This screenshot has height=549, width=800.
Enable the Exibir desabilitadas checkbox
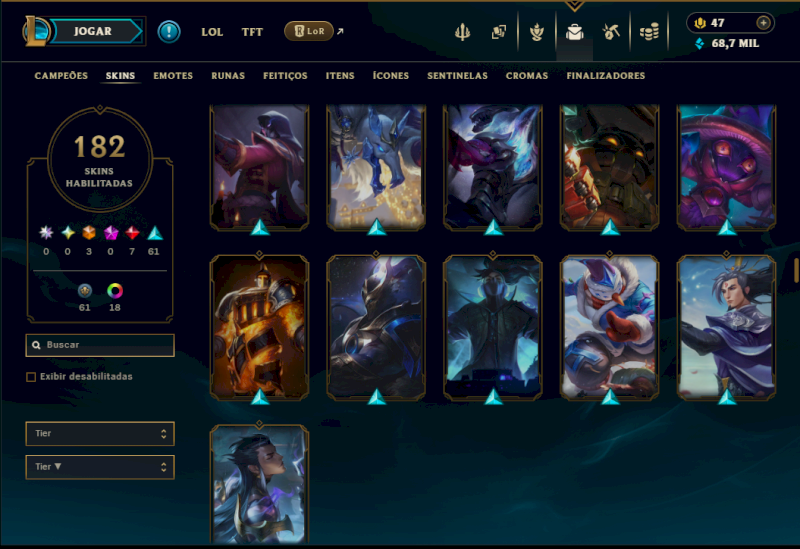click(x=31, y=377)
